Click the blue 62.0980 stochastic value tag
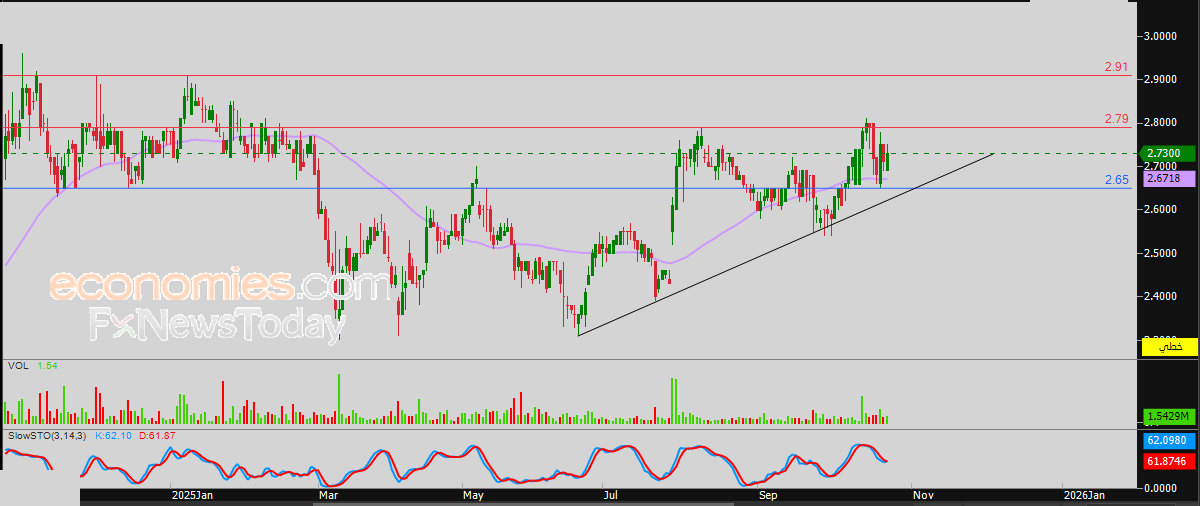1200x506 pixels. (1170, 440)
